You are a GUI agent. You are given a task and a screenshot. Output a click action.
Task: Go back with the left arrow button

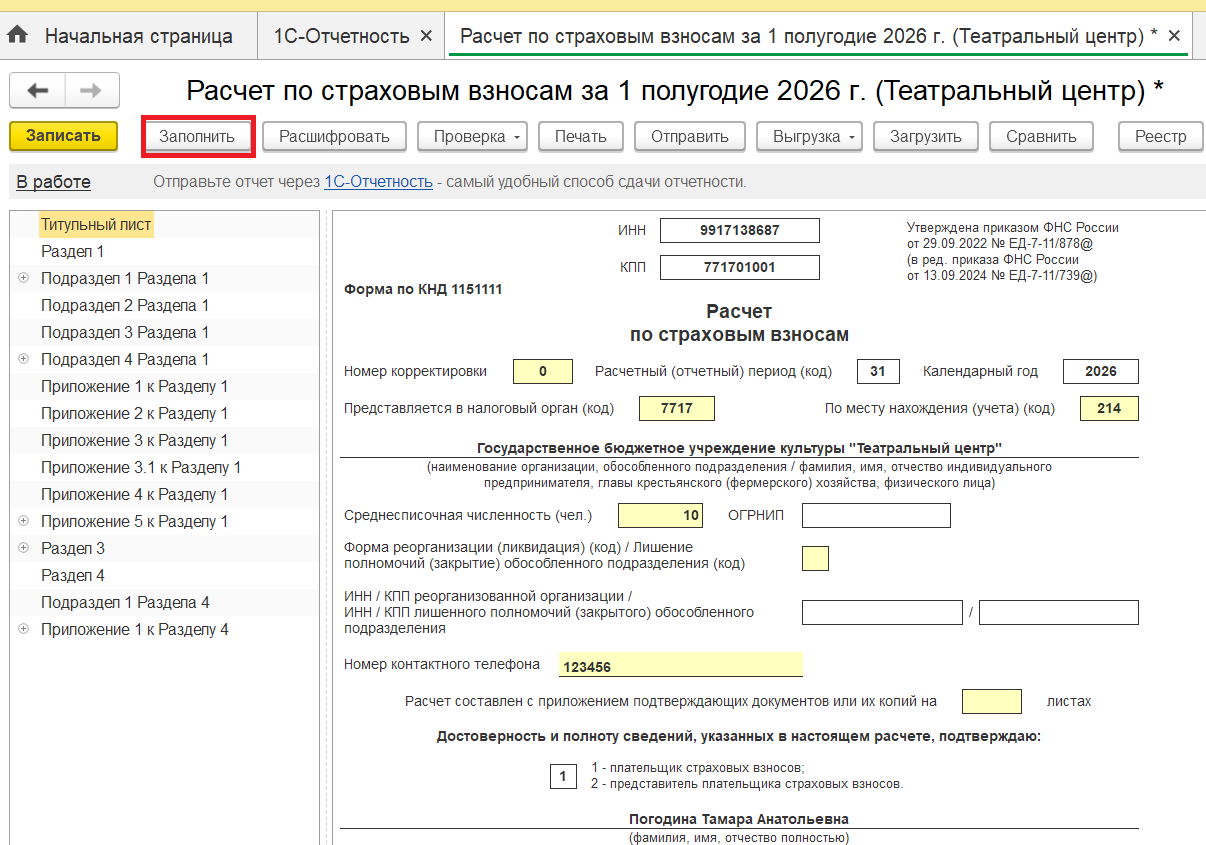pos(37,91)
